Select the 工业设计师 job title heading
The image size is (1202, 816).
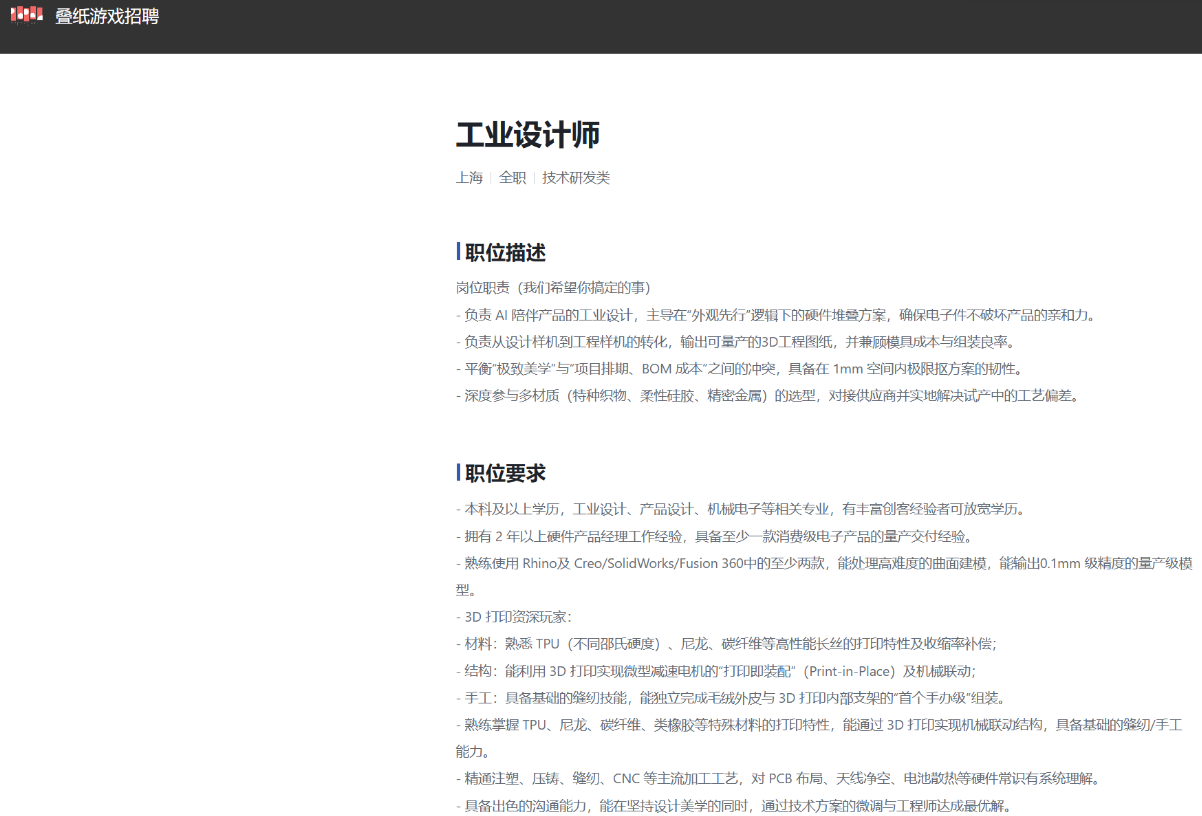tap(528, 136)
